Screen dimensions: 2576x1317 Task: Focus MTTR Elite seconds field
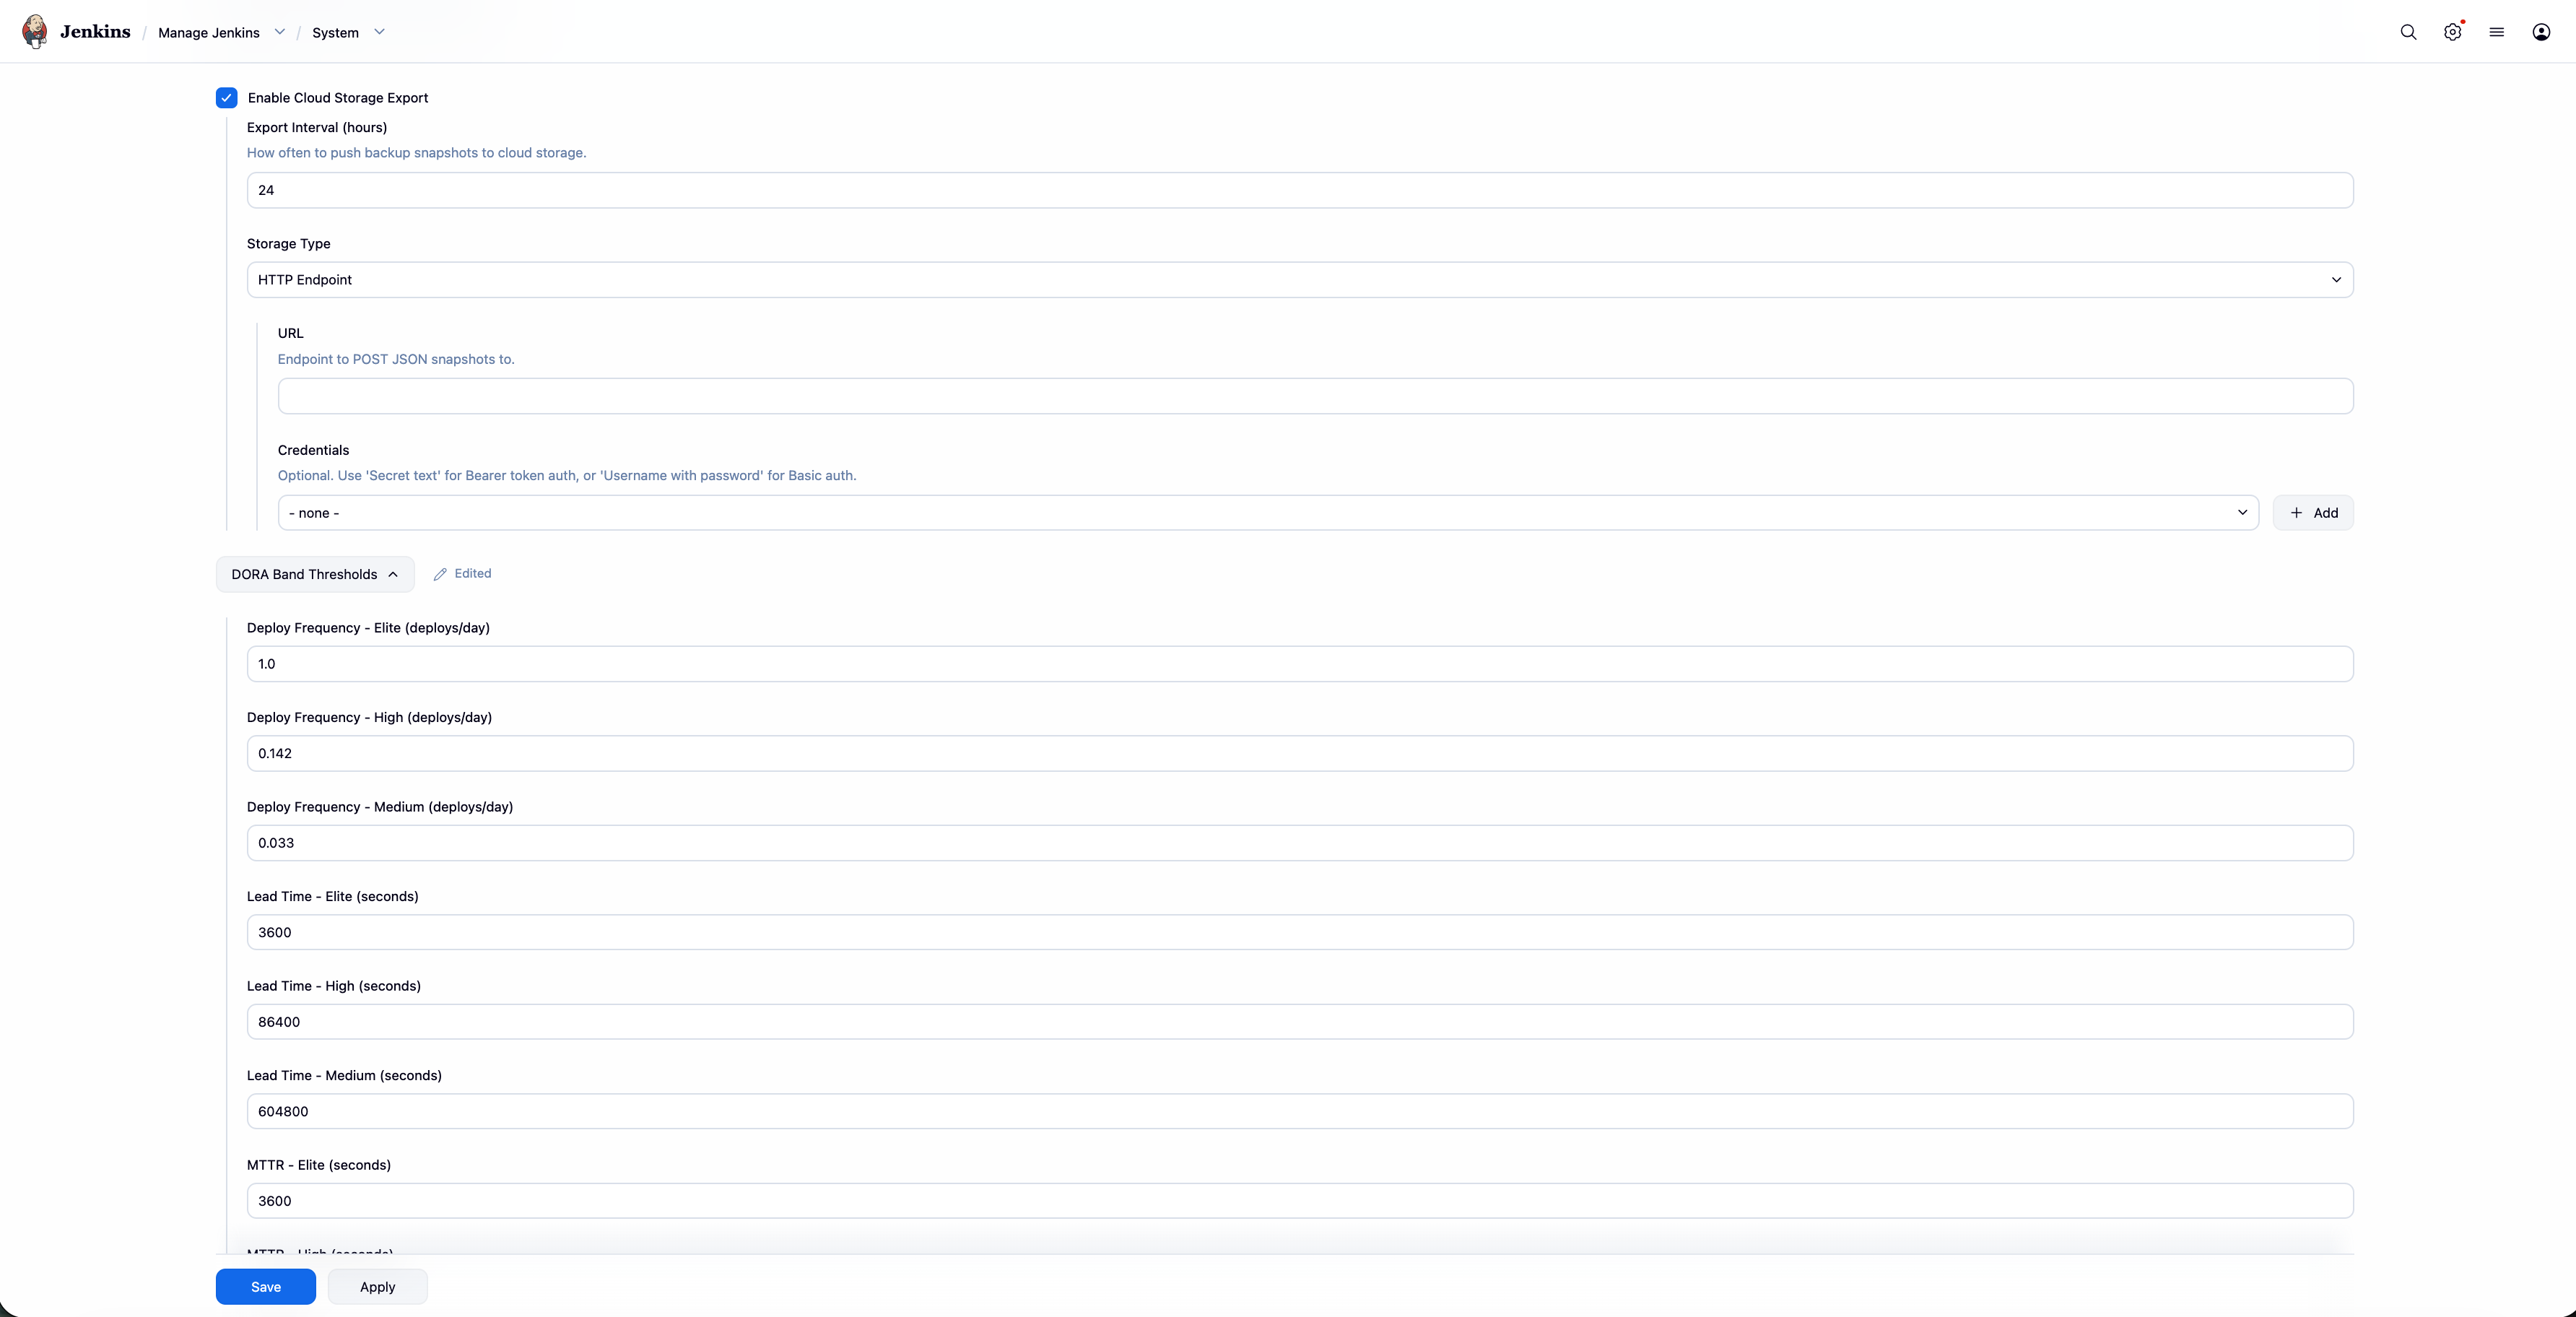[x=1300, y=1201]
